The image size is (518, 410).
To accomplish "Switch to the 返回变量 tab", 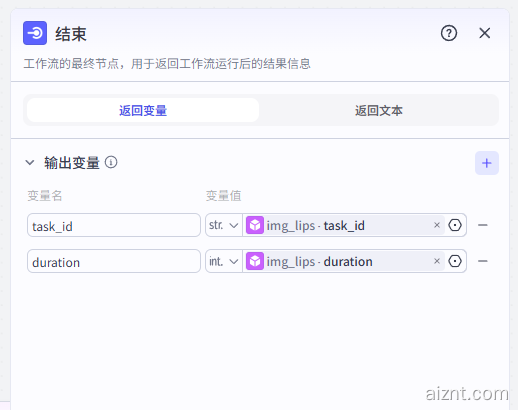I will pyautogui.click(x=143, y=110).
